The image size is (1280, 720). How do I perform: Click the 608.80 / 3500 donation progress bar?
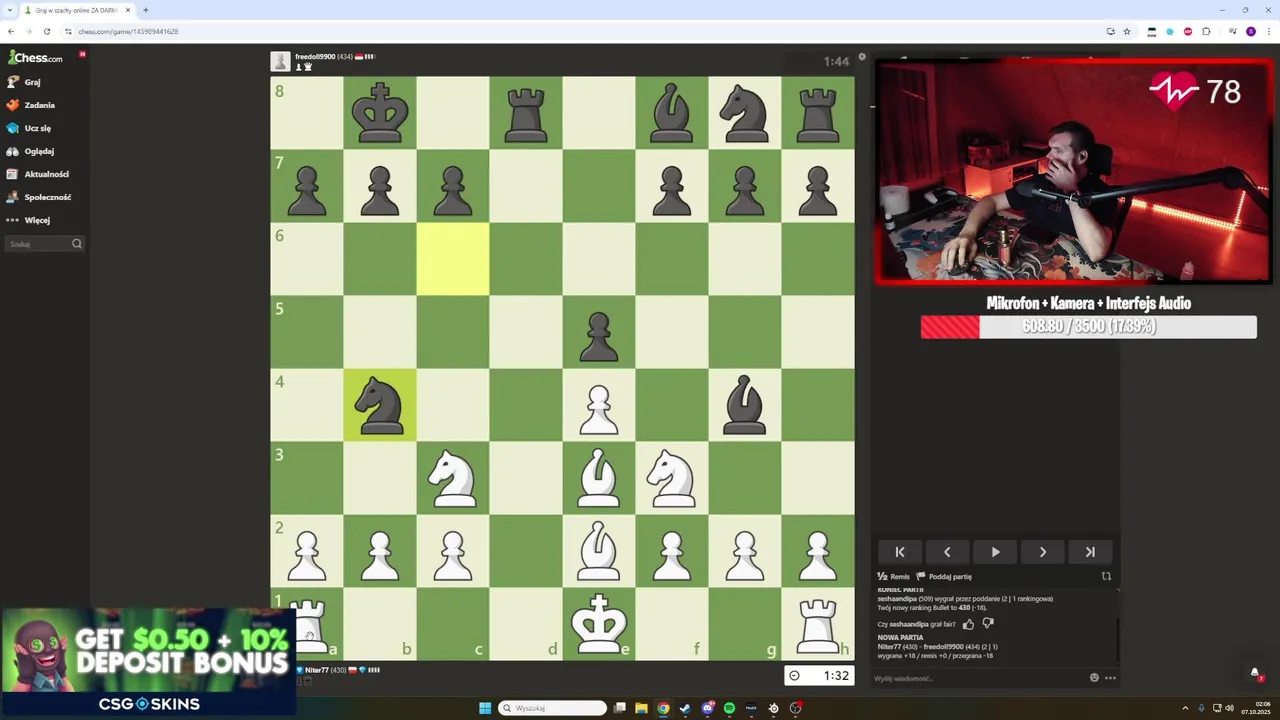point(1089,327)
